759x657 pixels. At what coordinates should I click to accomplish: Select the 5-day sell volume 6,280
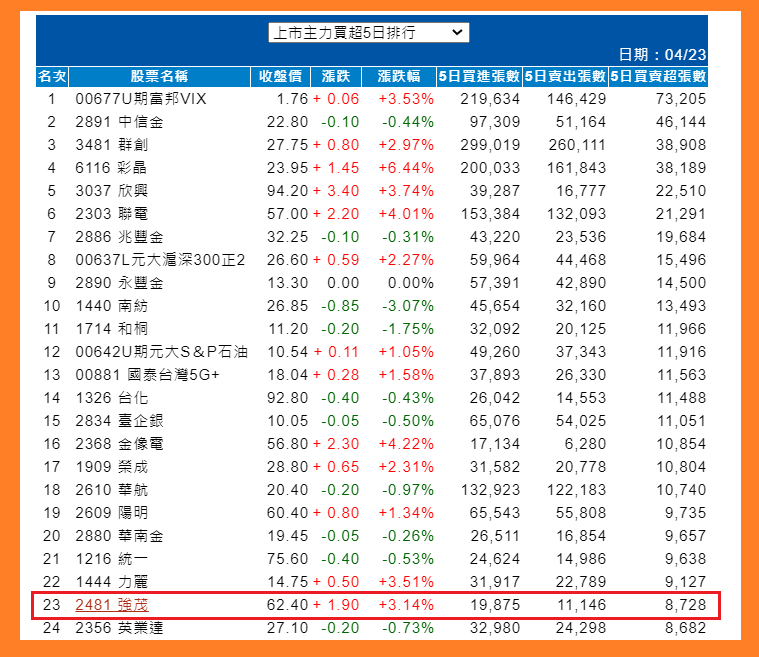click(x=585, y=444)
